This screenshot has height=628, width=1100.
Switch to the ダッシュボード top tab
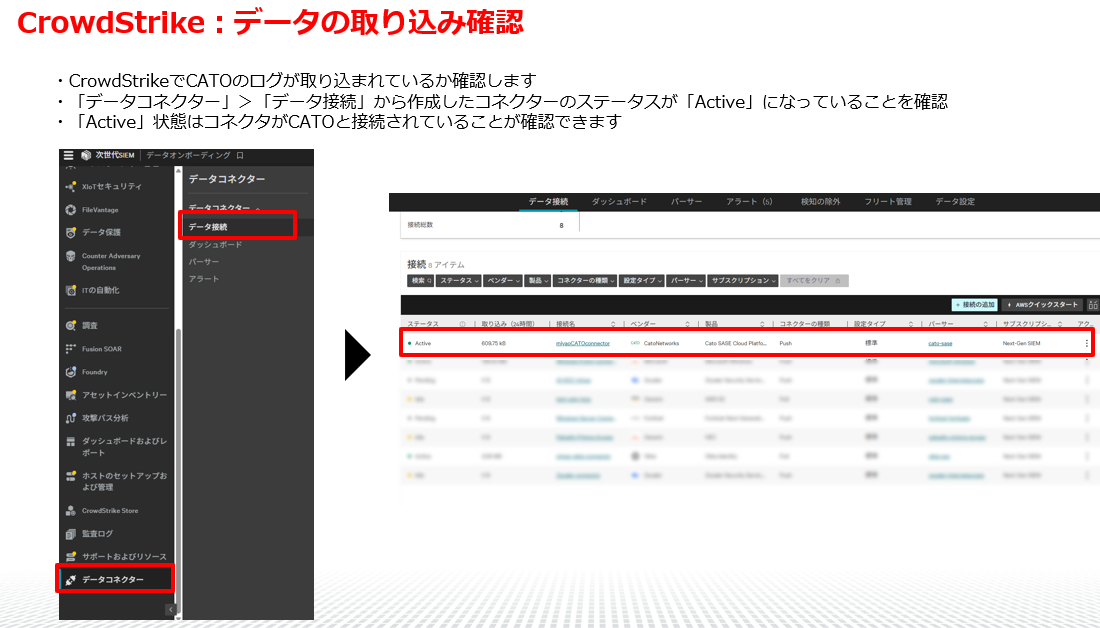click(x=619, y=201)
